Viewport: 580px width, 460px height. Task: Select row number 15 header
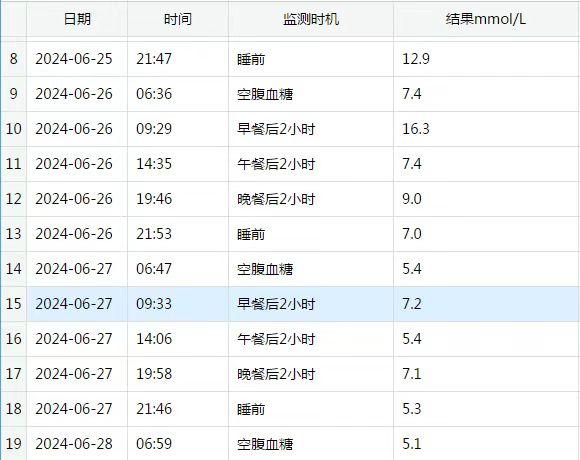click(14, 304)
